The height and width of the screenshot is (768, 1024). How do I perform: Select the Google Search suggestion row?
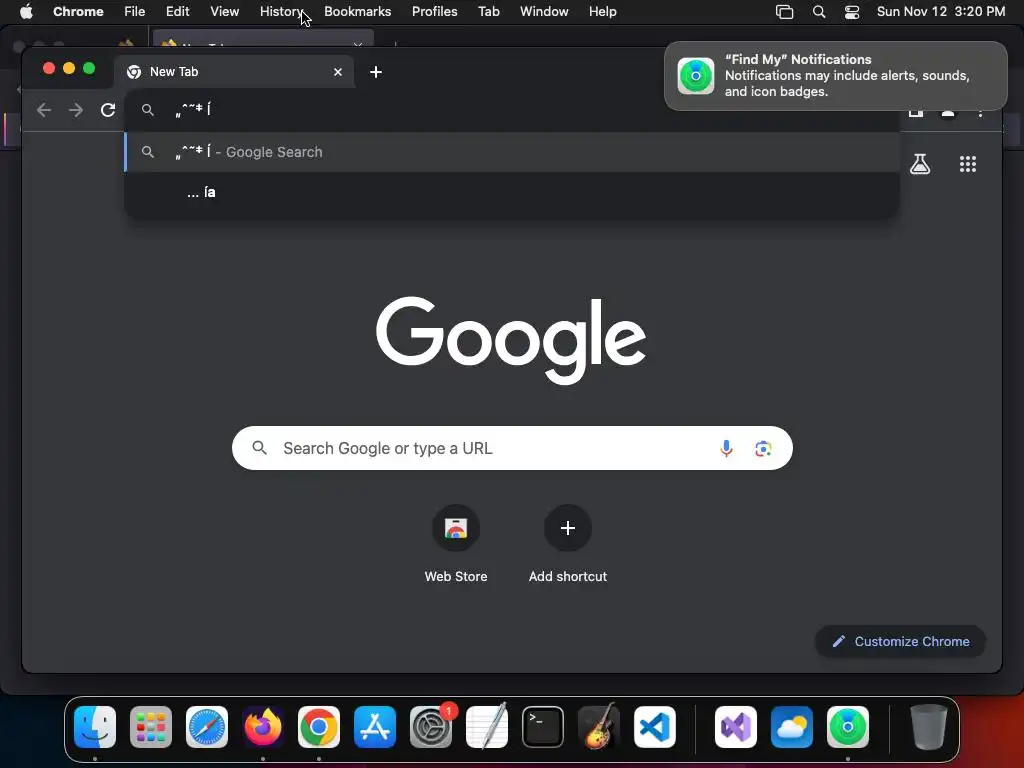point(512,152)
